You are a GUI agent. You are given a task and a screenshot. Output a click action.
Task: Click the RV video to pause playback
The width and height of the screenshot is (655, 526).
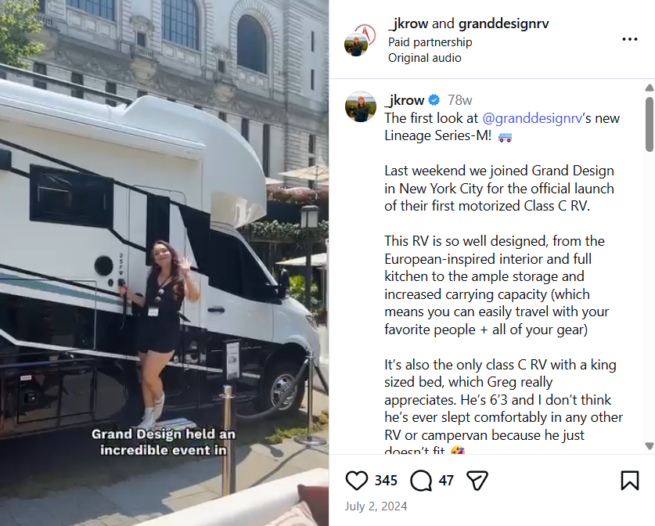(x=164, y=263)
